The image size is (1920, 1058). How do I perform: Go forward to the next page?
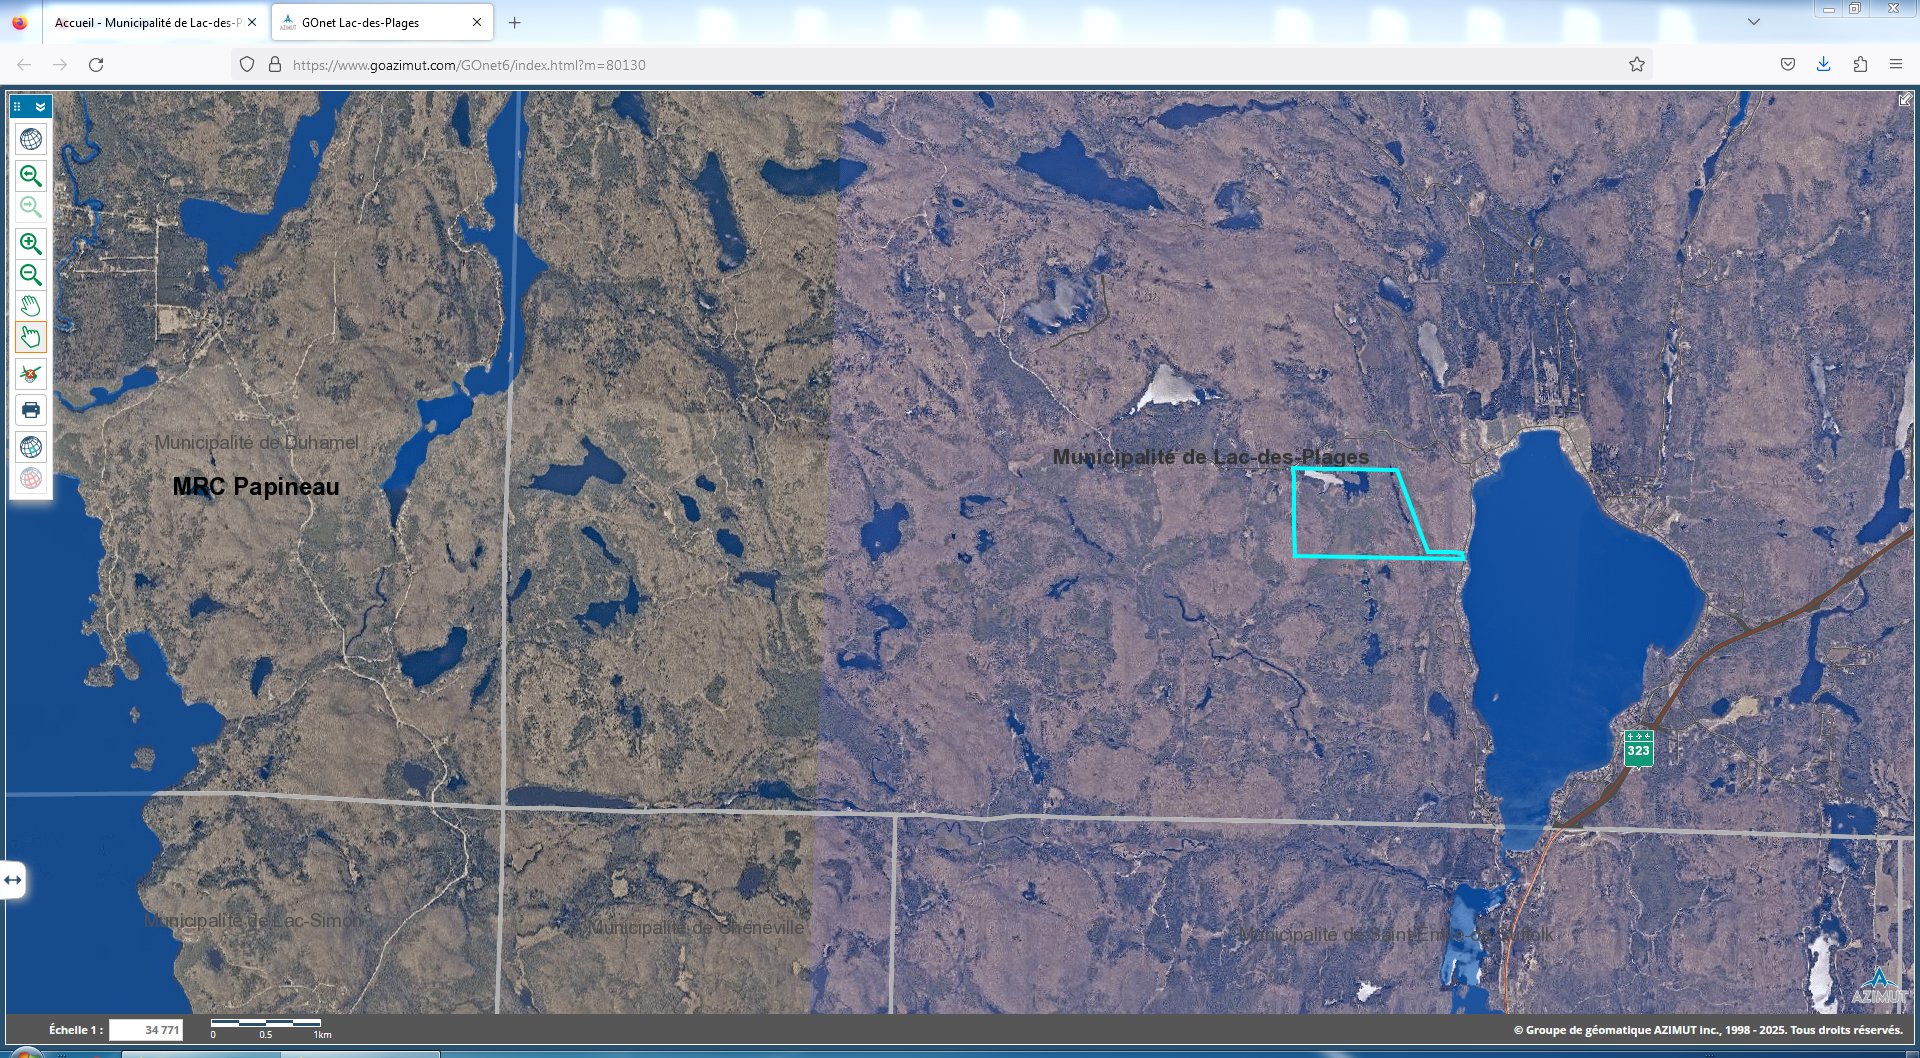[60, 65]
